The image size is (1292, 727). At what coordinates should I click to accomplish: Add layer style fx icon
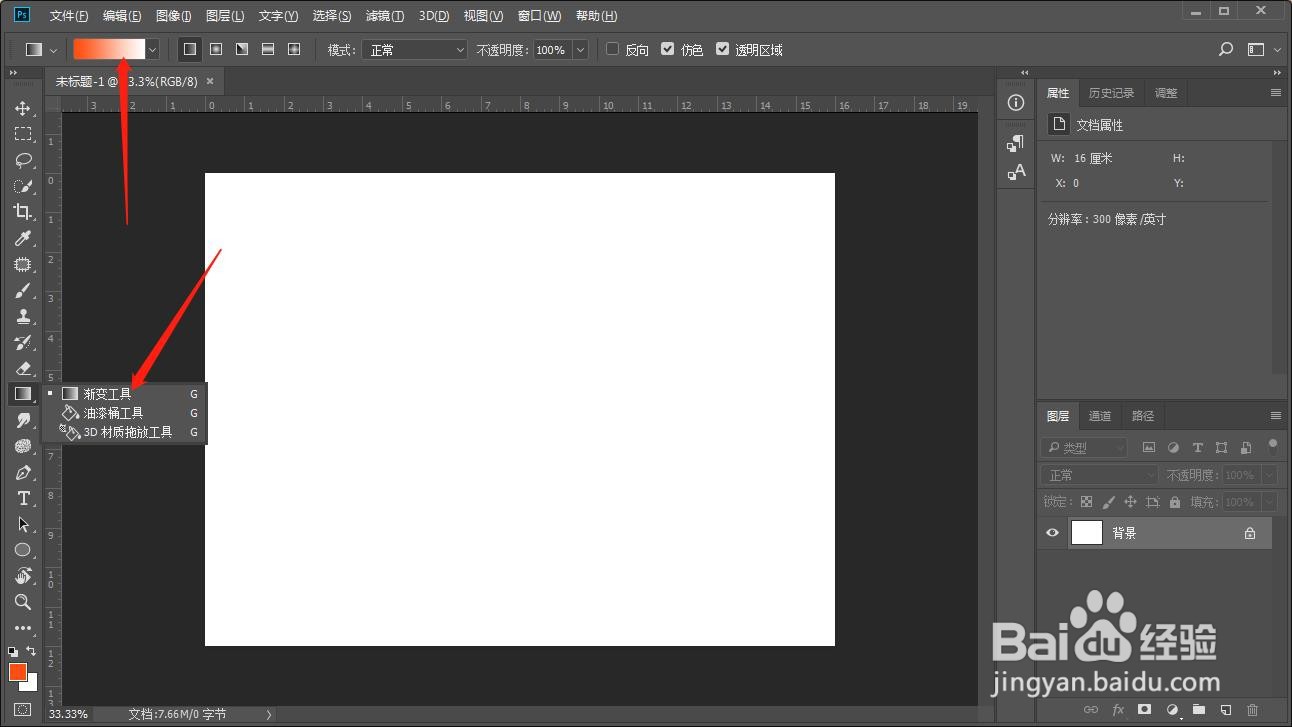click(1118, 710)
